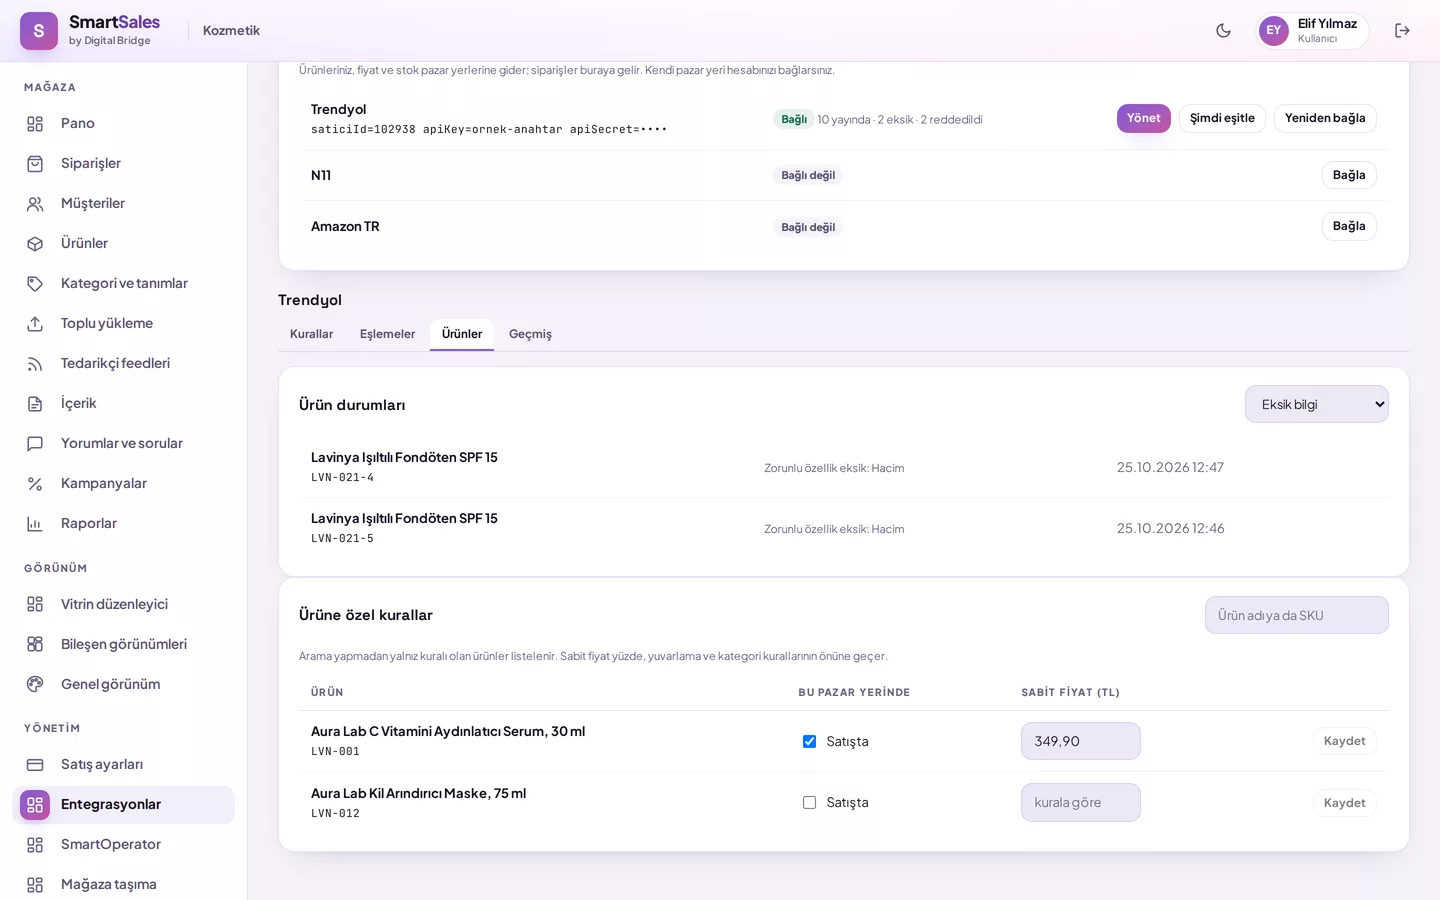Click product row LVN-021-5
The height and width of the screenshot is (900, 1440).
(843, 528)
